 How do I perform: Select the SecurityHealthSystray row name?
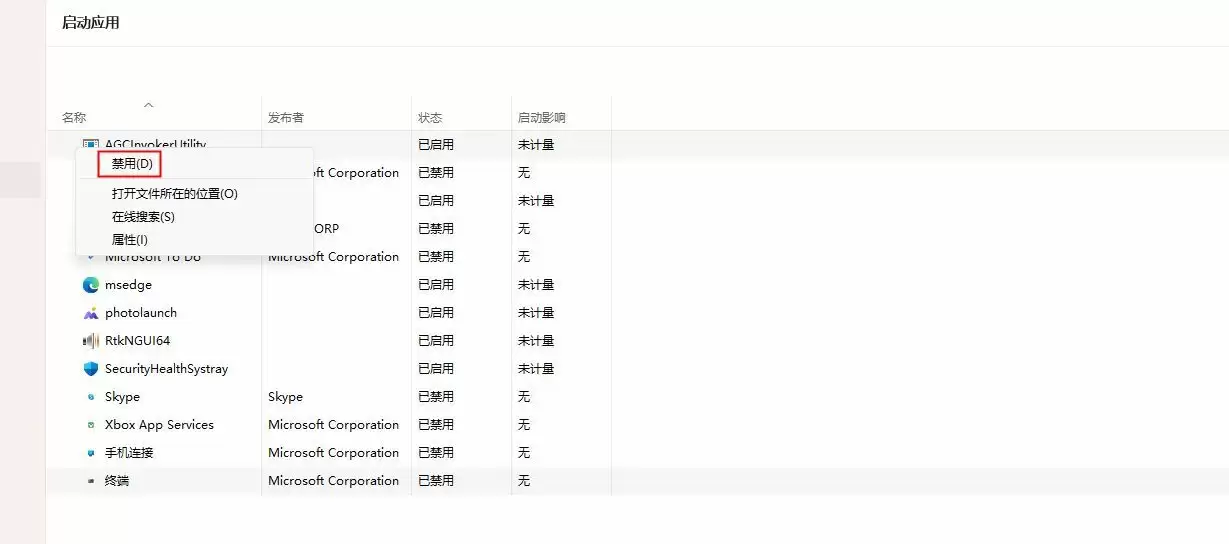[166, 369]
